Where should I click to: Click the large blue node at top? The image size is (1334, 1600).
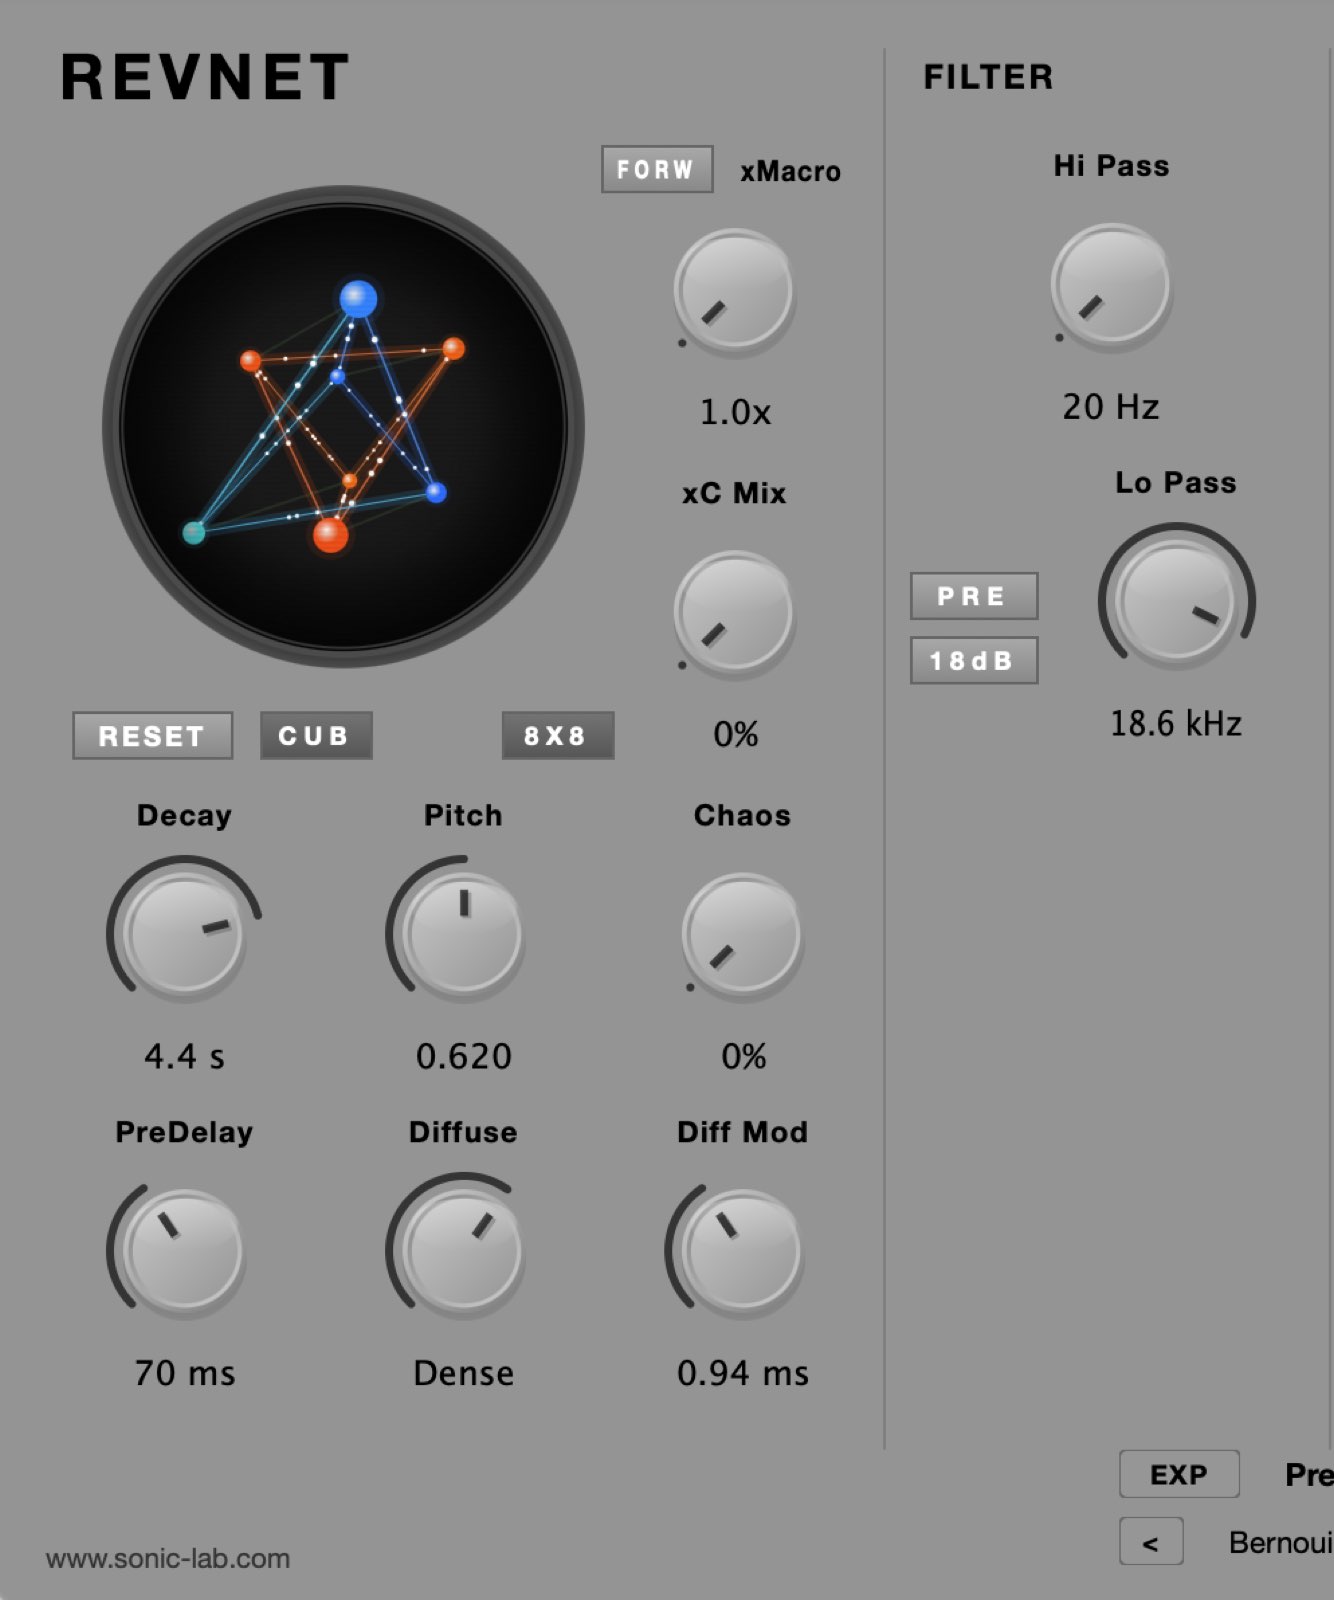tap(358, 298)
